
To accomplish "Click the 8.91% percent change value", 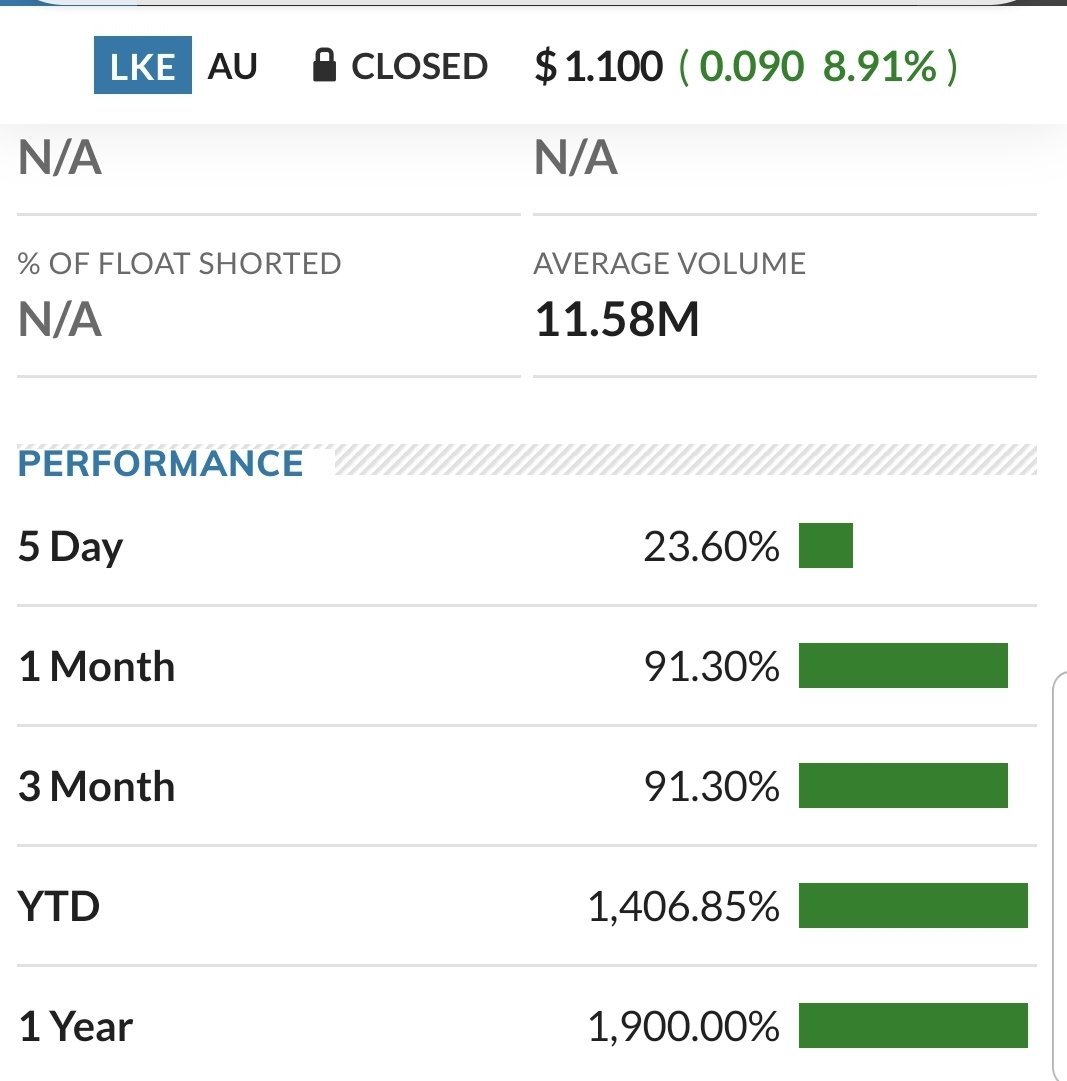I will (x=880, y=67).
